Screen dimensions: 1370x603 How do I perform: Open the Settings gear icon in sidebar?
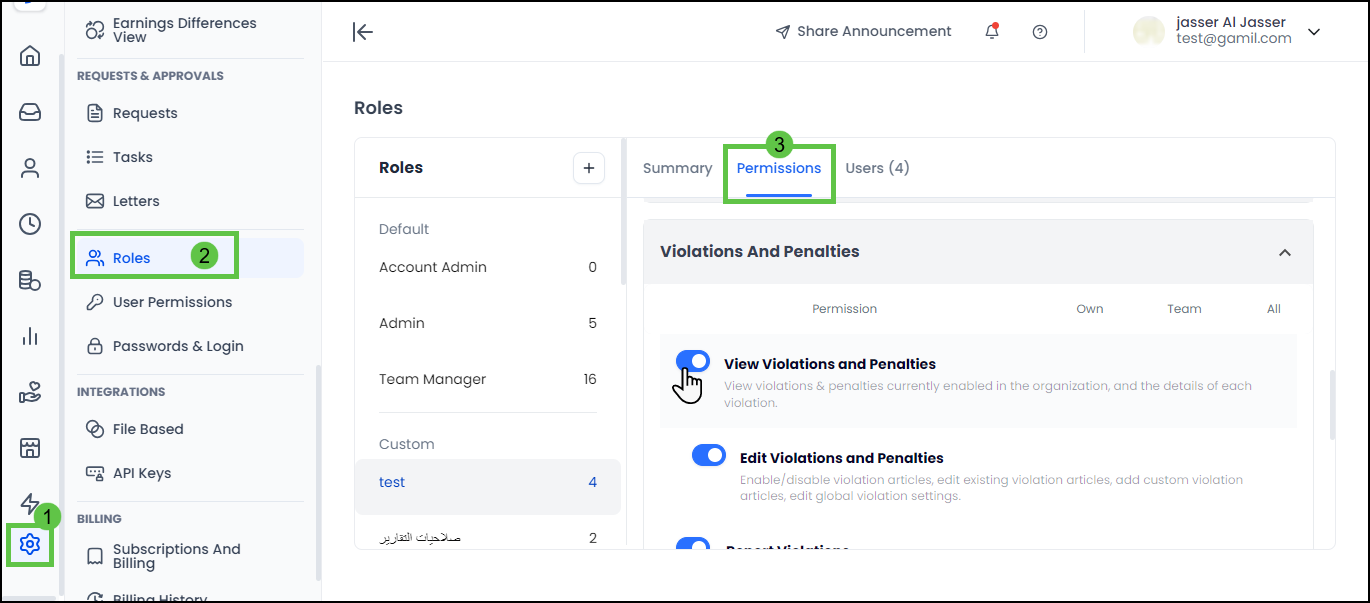click(30, 545)
